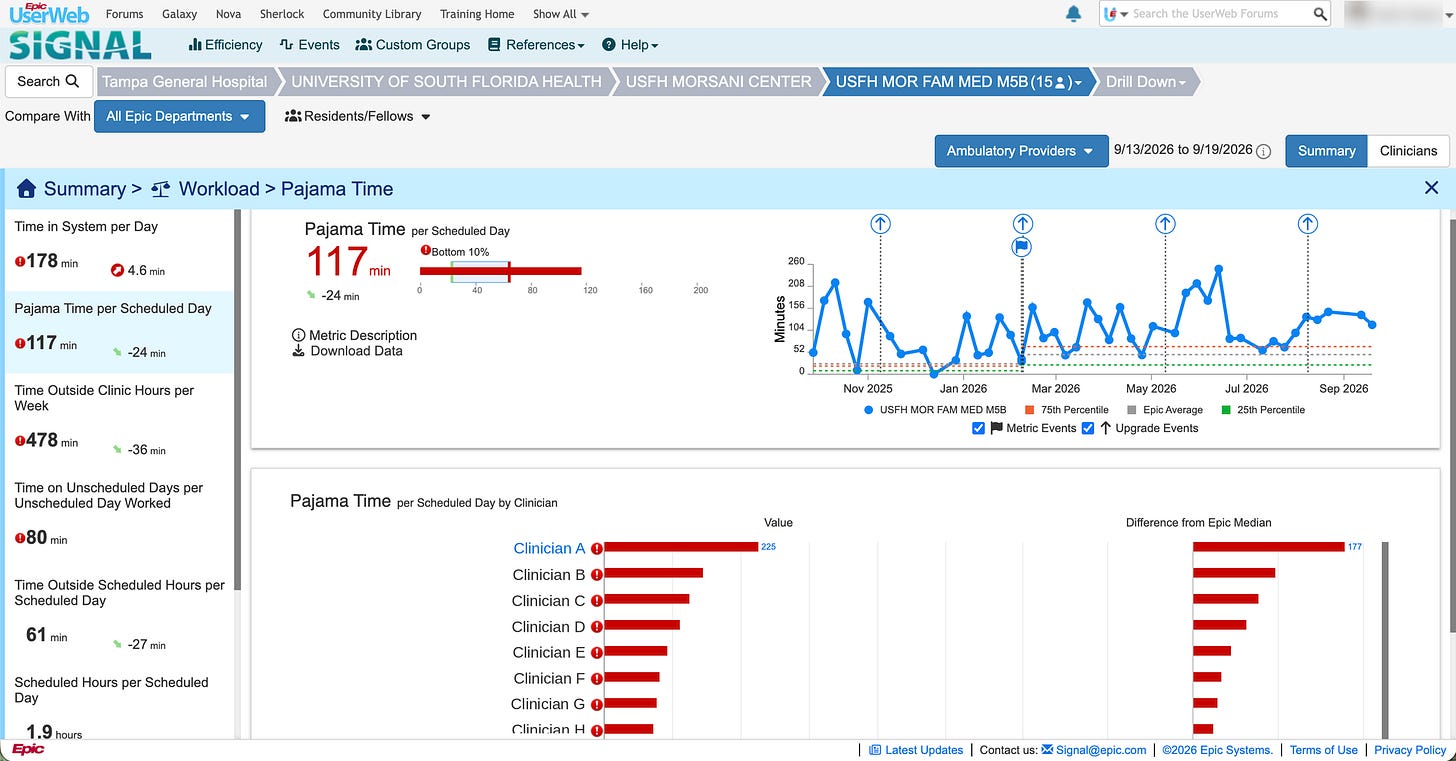
Task: Expand the Residents/Fellows dropdown
Action: 358,116
